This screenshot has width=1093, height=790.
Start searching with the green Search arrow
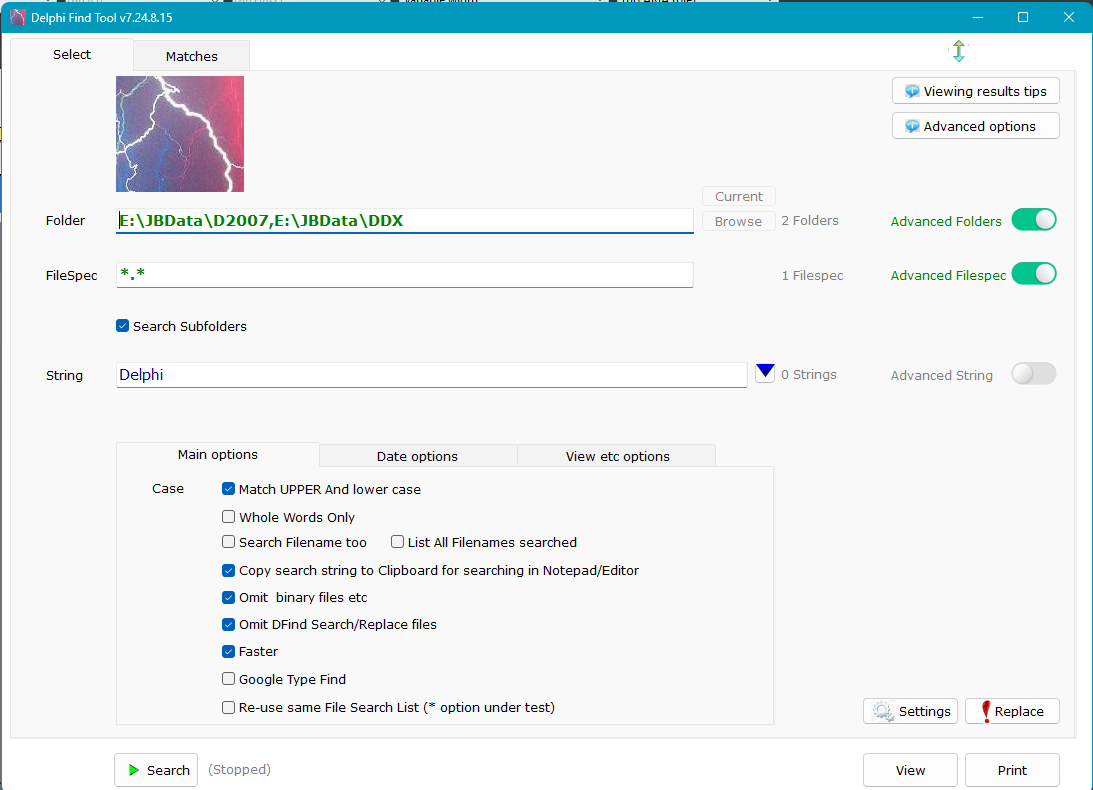(132, 769)
